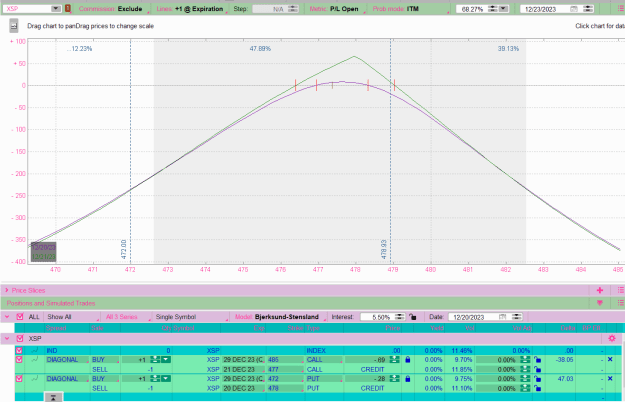Open the Show All filter dropdown
This screenshot has width=625, height=402.
[x=72, y=317]
